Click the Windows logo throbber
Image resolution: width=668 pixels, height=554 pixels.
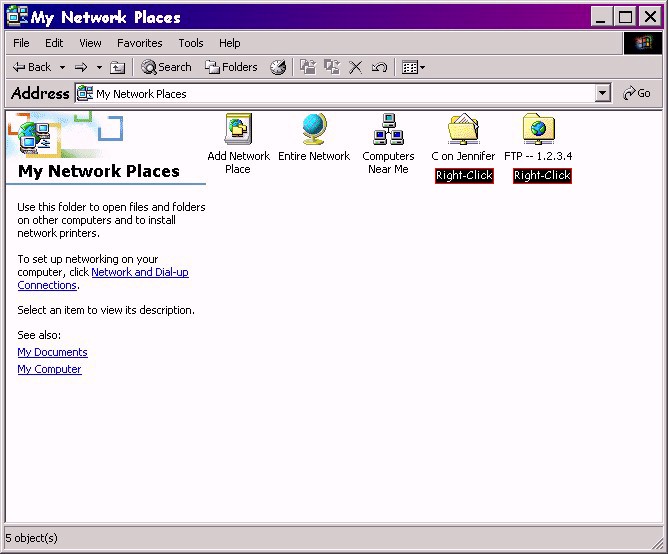pyautogui.click(x=643, y=43)
